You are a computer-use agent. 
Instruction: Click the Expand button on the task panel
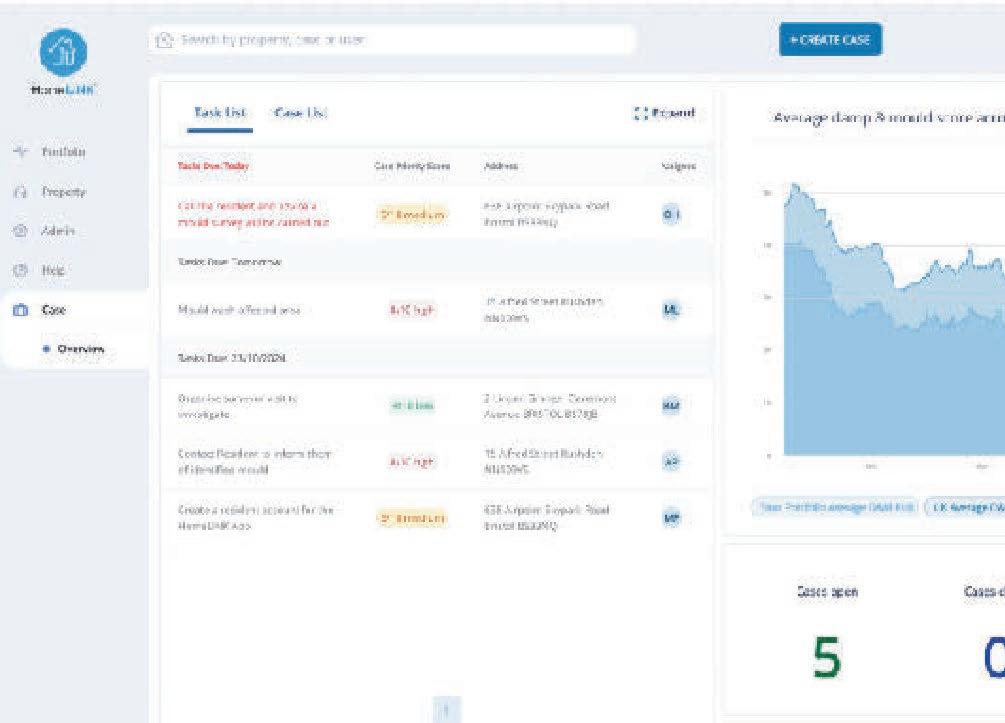[x=665, y=113]
